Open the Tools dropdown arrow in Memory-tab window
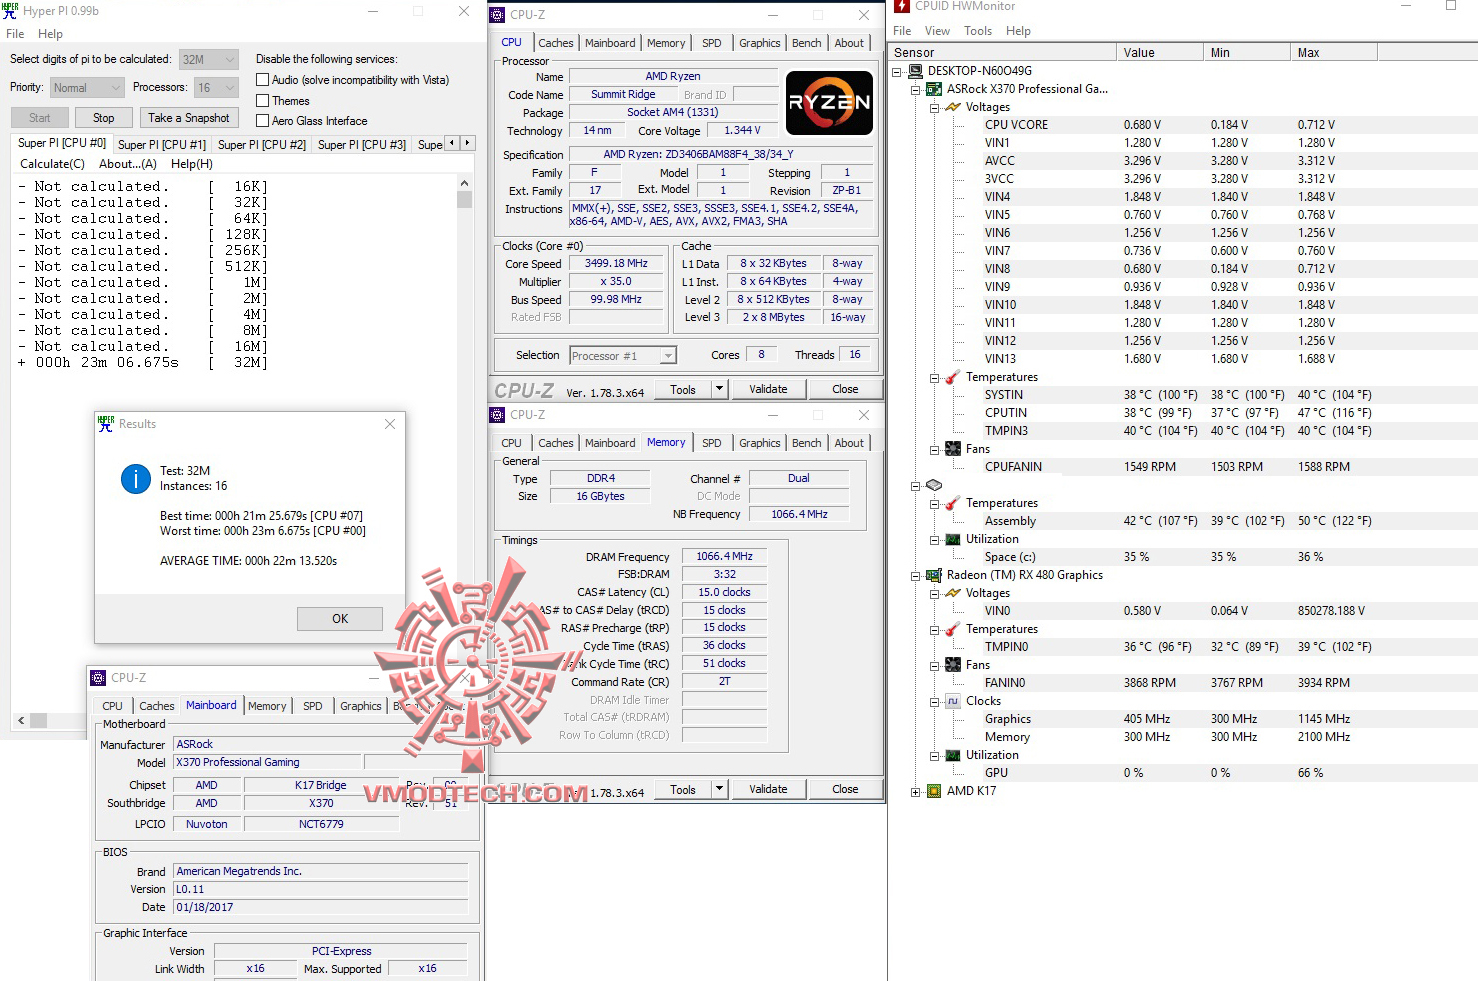This screenshot has height=981, width=1478. [719, 789]
